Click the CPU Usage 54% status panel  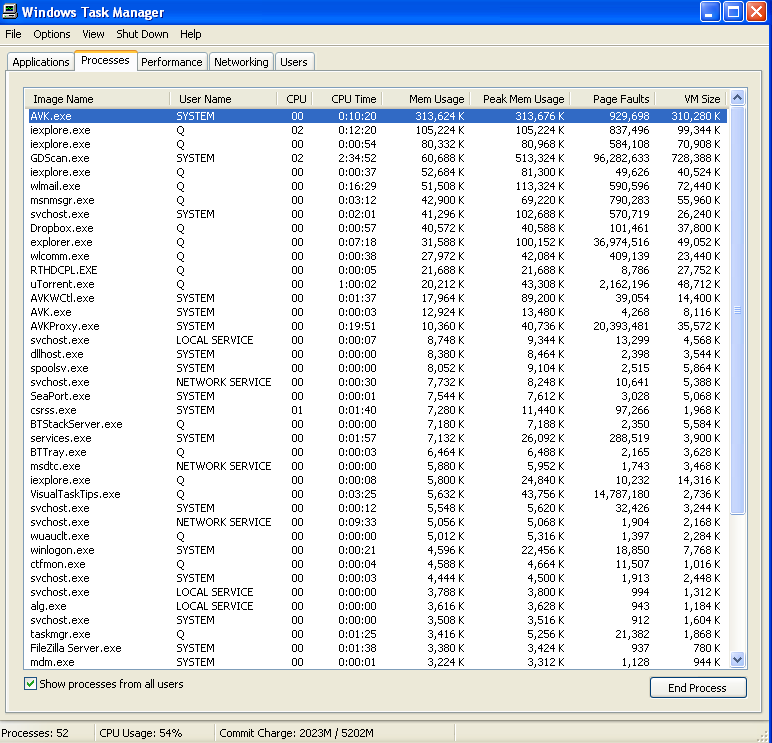(154, 733)
